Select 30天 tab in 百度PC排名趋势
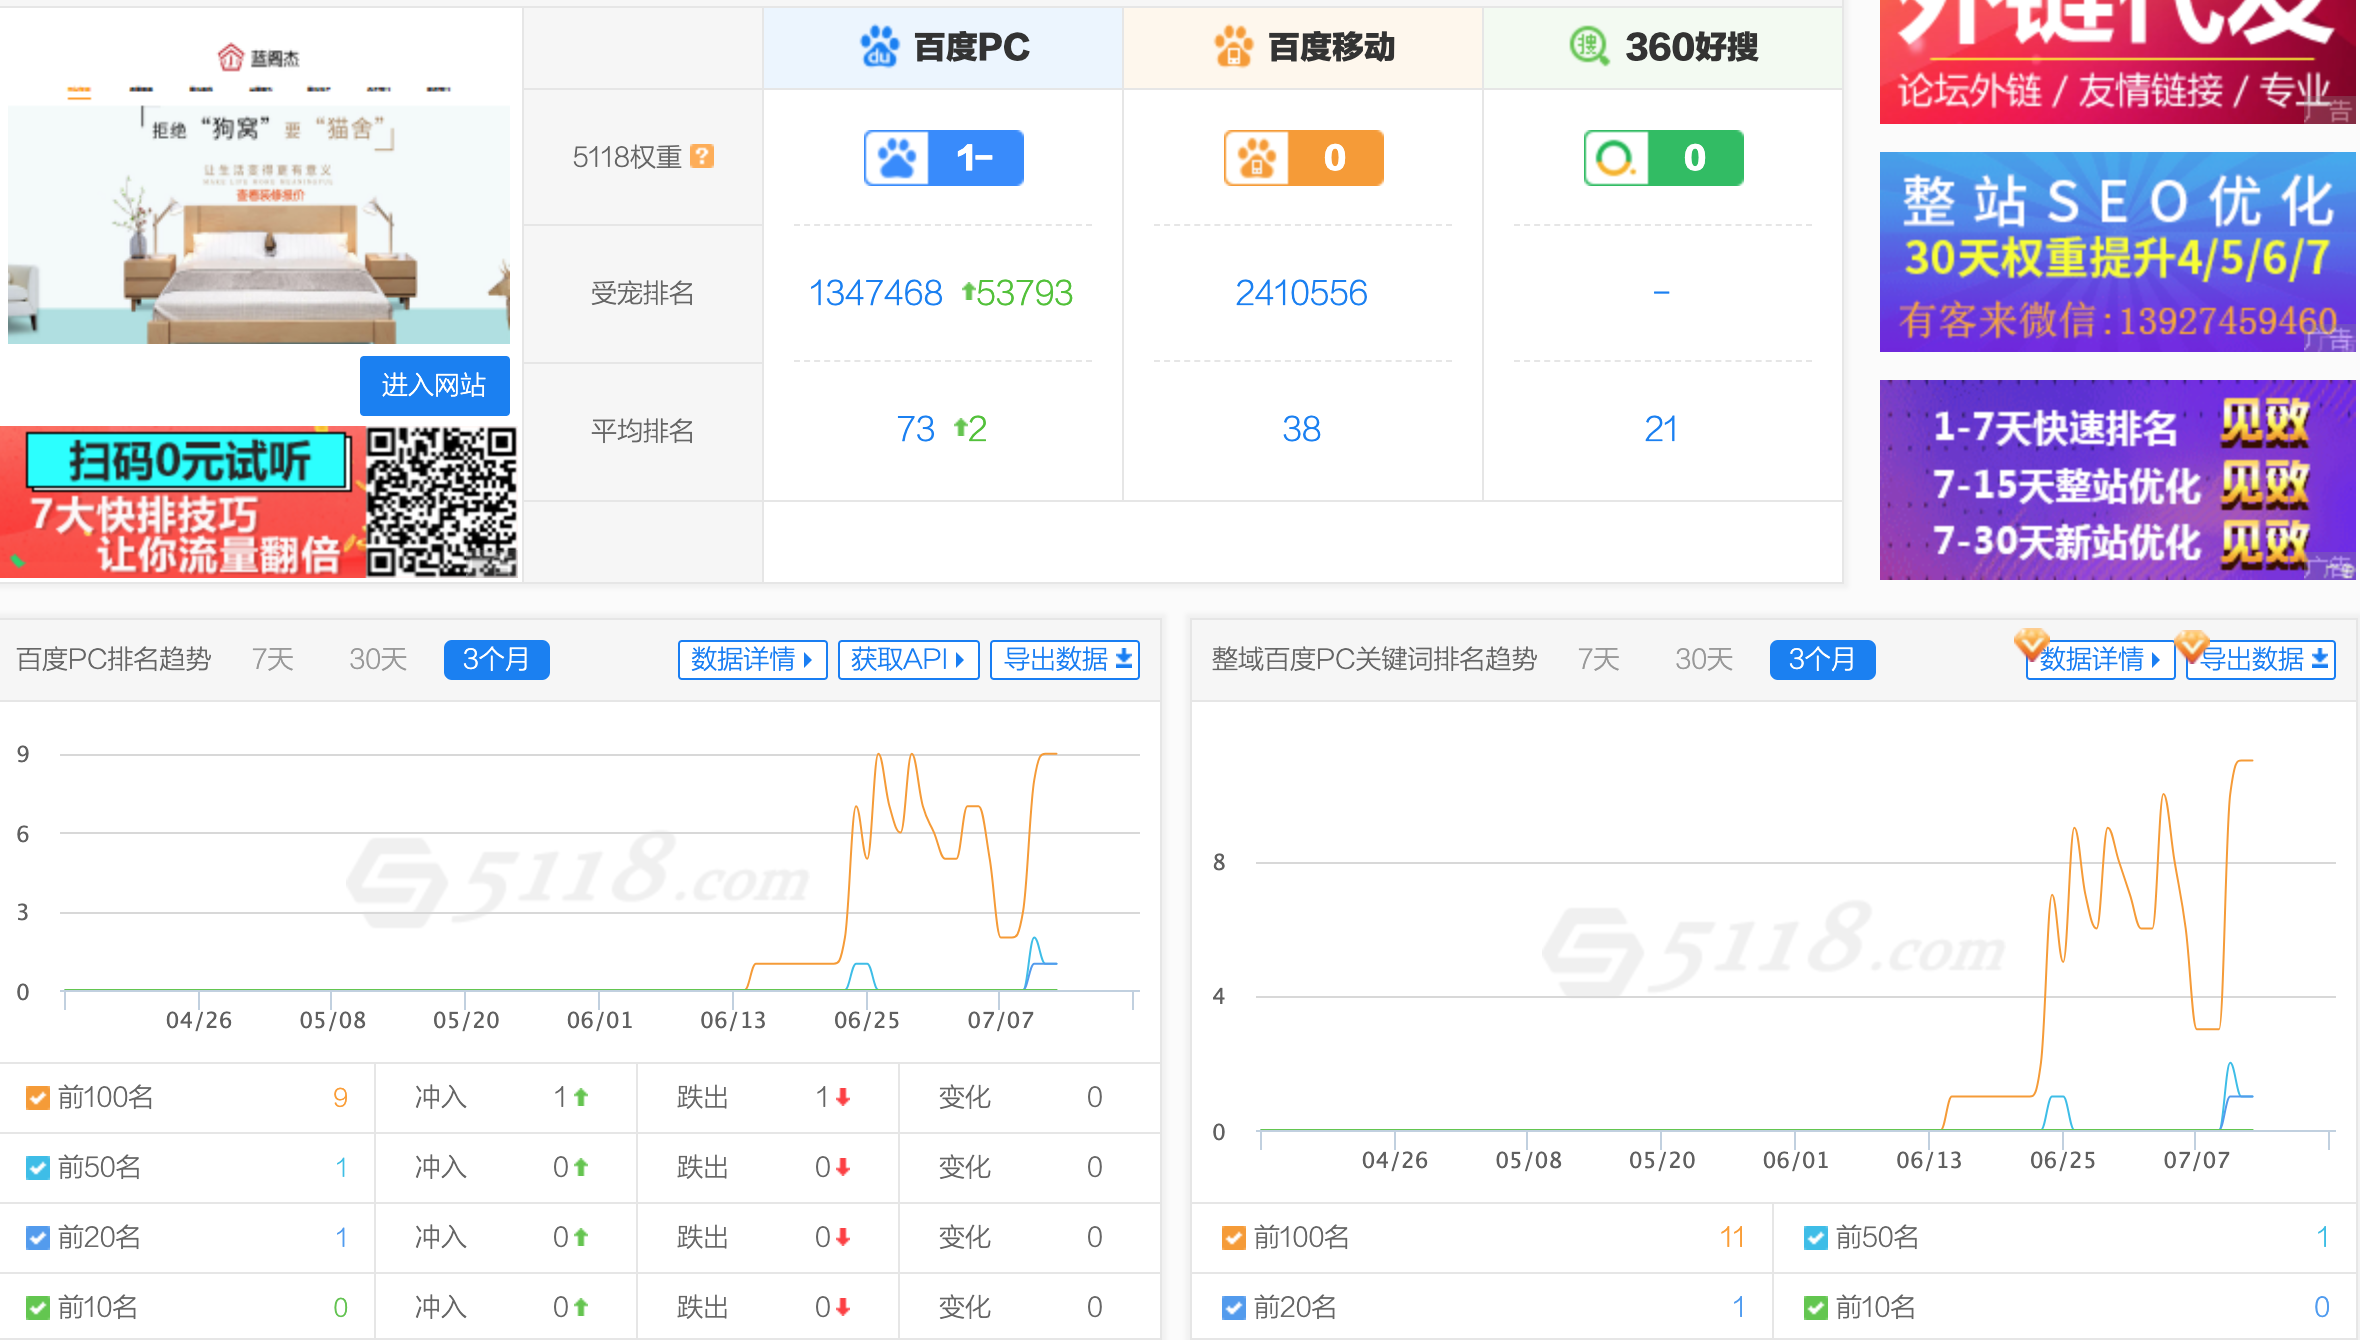 click(378, 659)
